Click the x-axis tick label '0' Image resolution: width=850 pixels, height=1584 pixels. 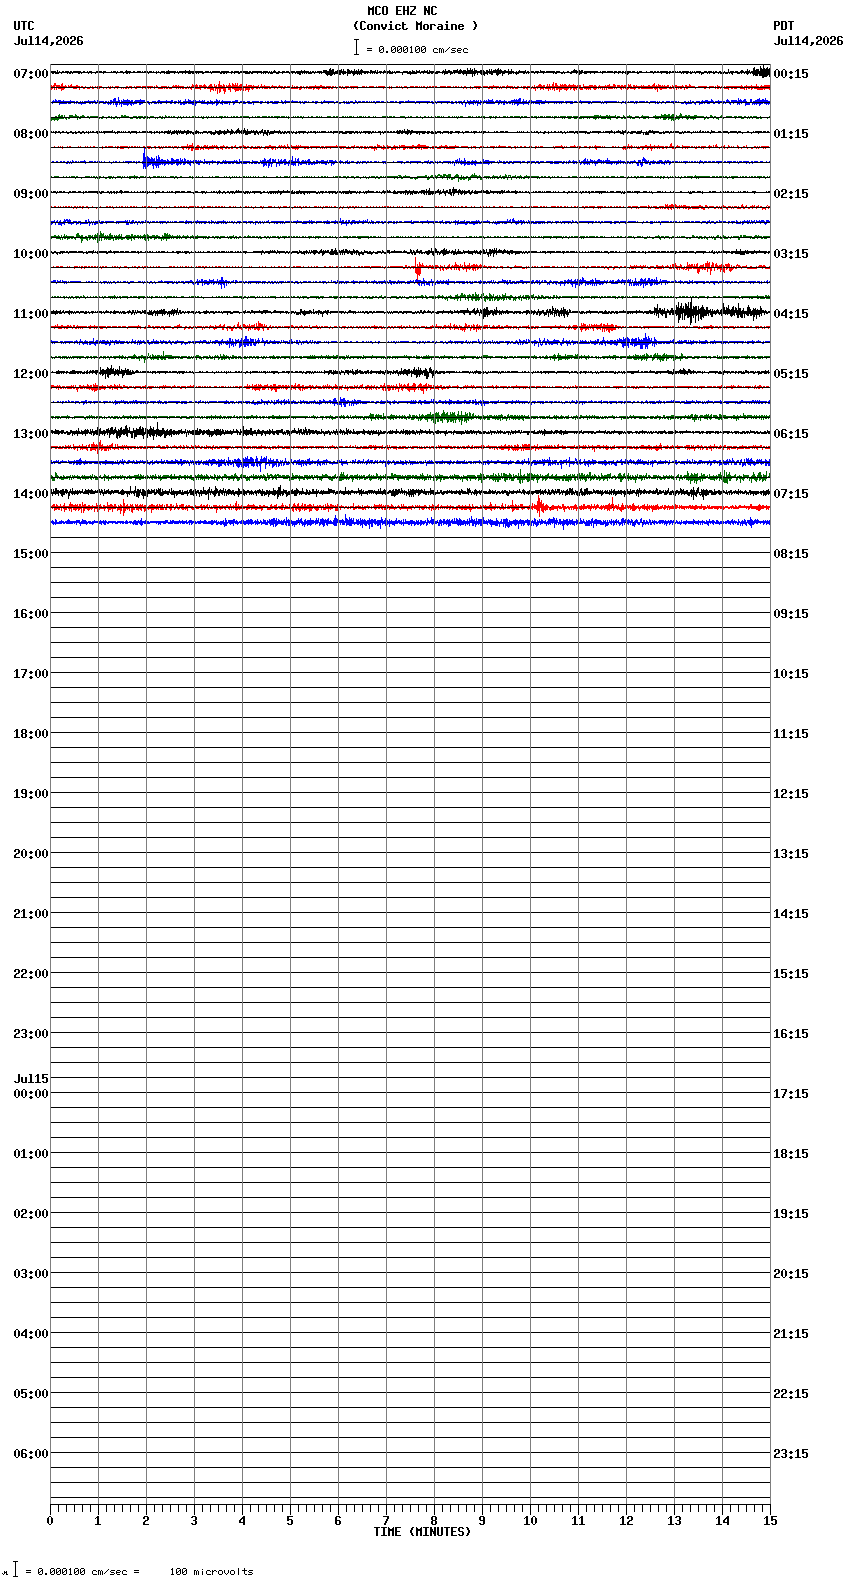[50, 1521]
